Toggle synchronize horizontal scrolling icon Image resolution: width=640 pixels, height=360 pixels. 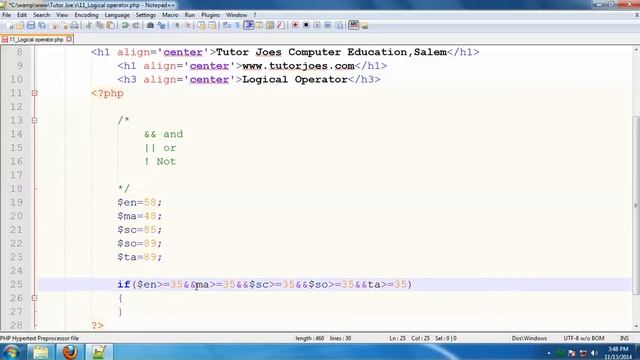(x=212, y=25)
